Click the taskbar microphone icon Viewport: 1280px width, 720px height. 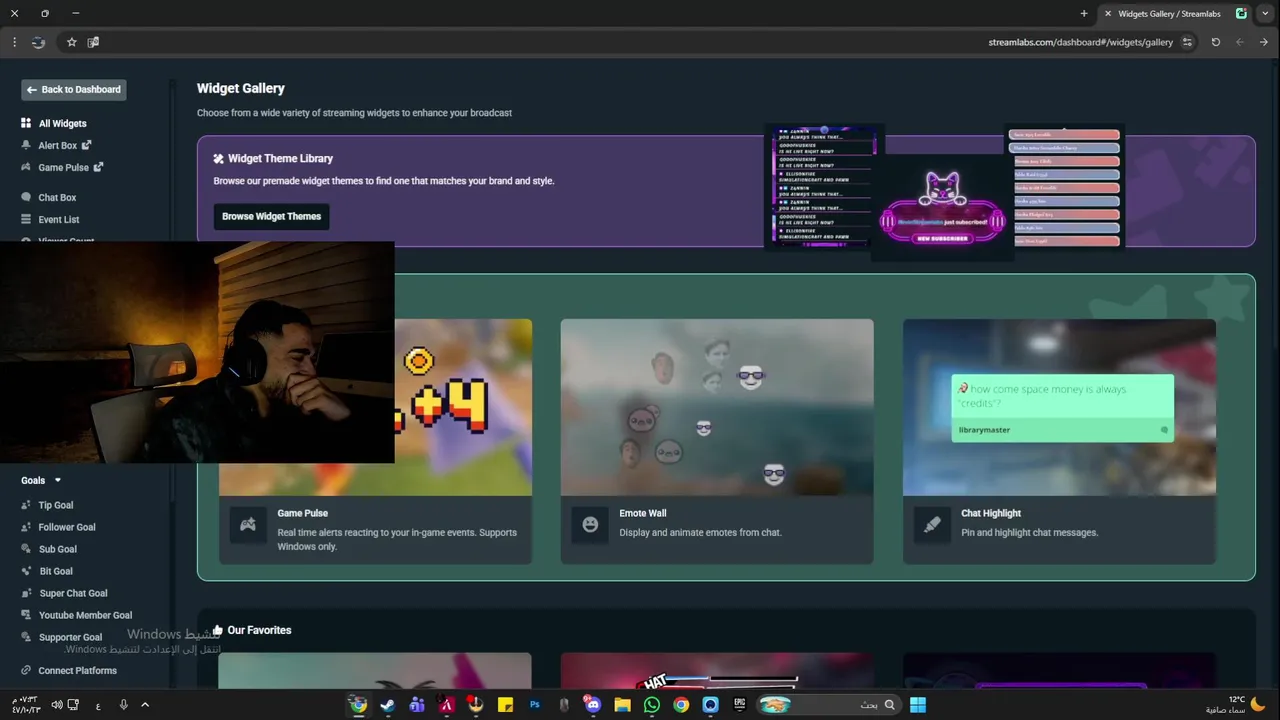click(123, 705)
